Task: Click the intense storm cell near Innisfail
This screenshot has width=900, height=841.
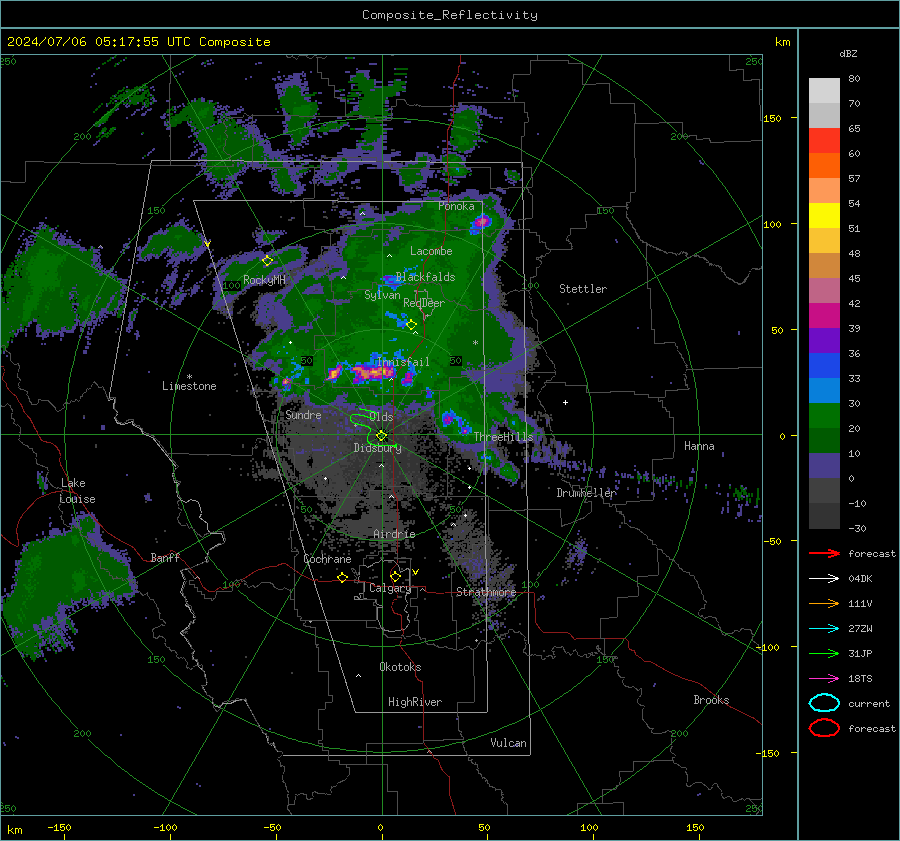Action: pos(372,373)
